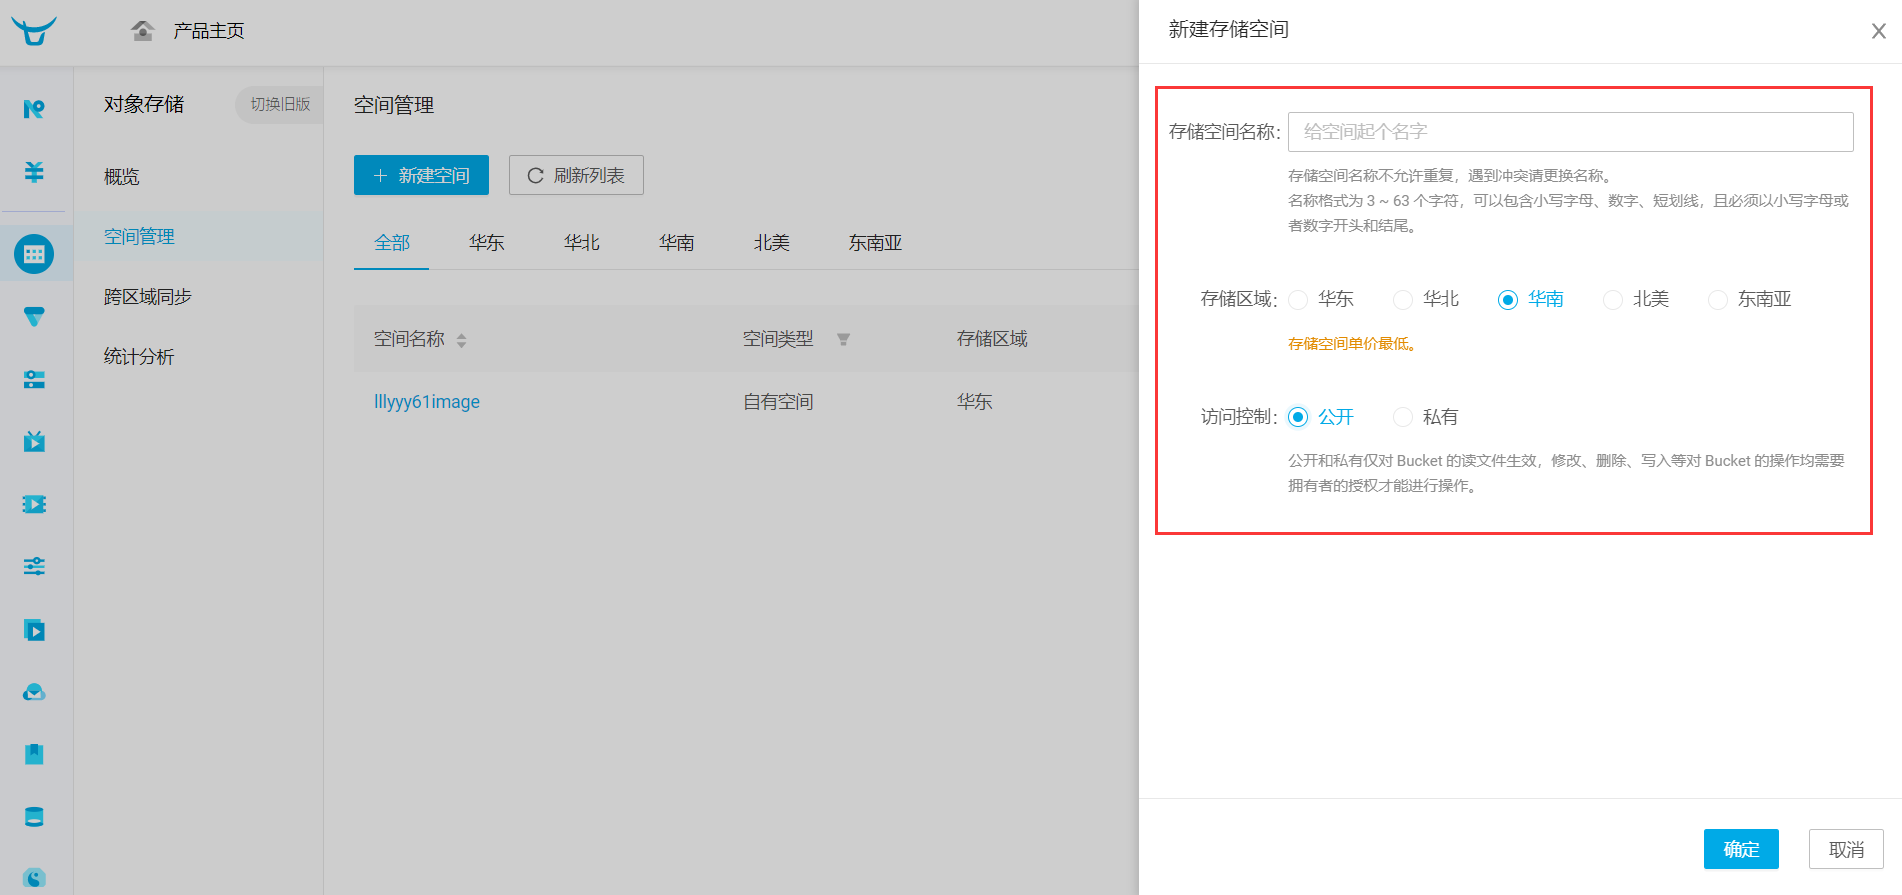Choose 私有 access control radio
Viewport: 1902px width, 895px height.
pos(1403,417)
